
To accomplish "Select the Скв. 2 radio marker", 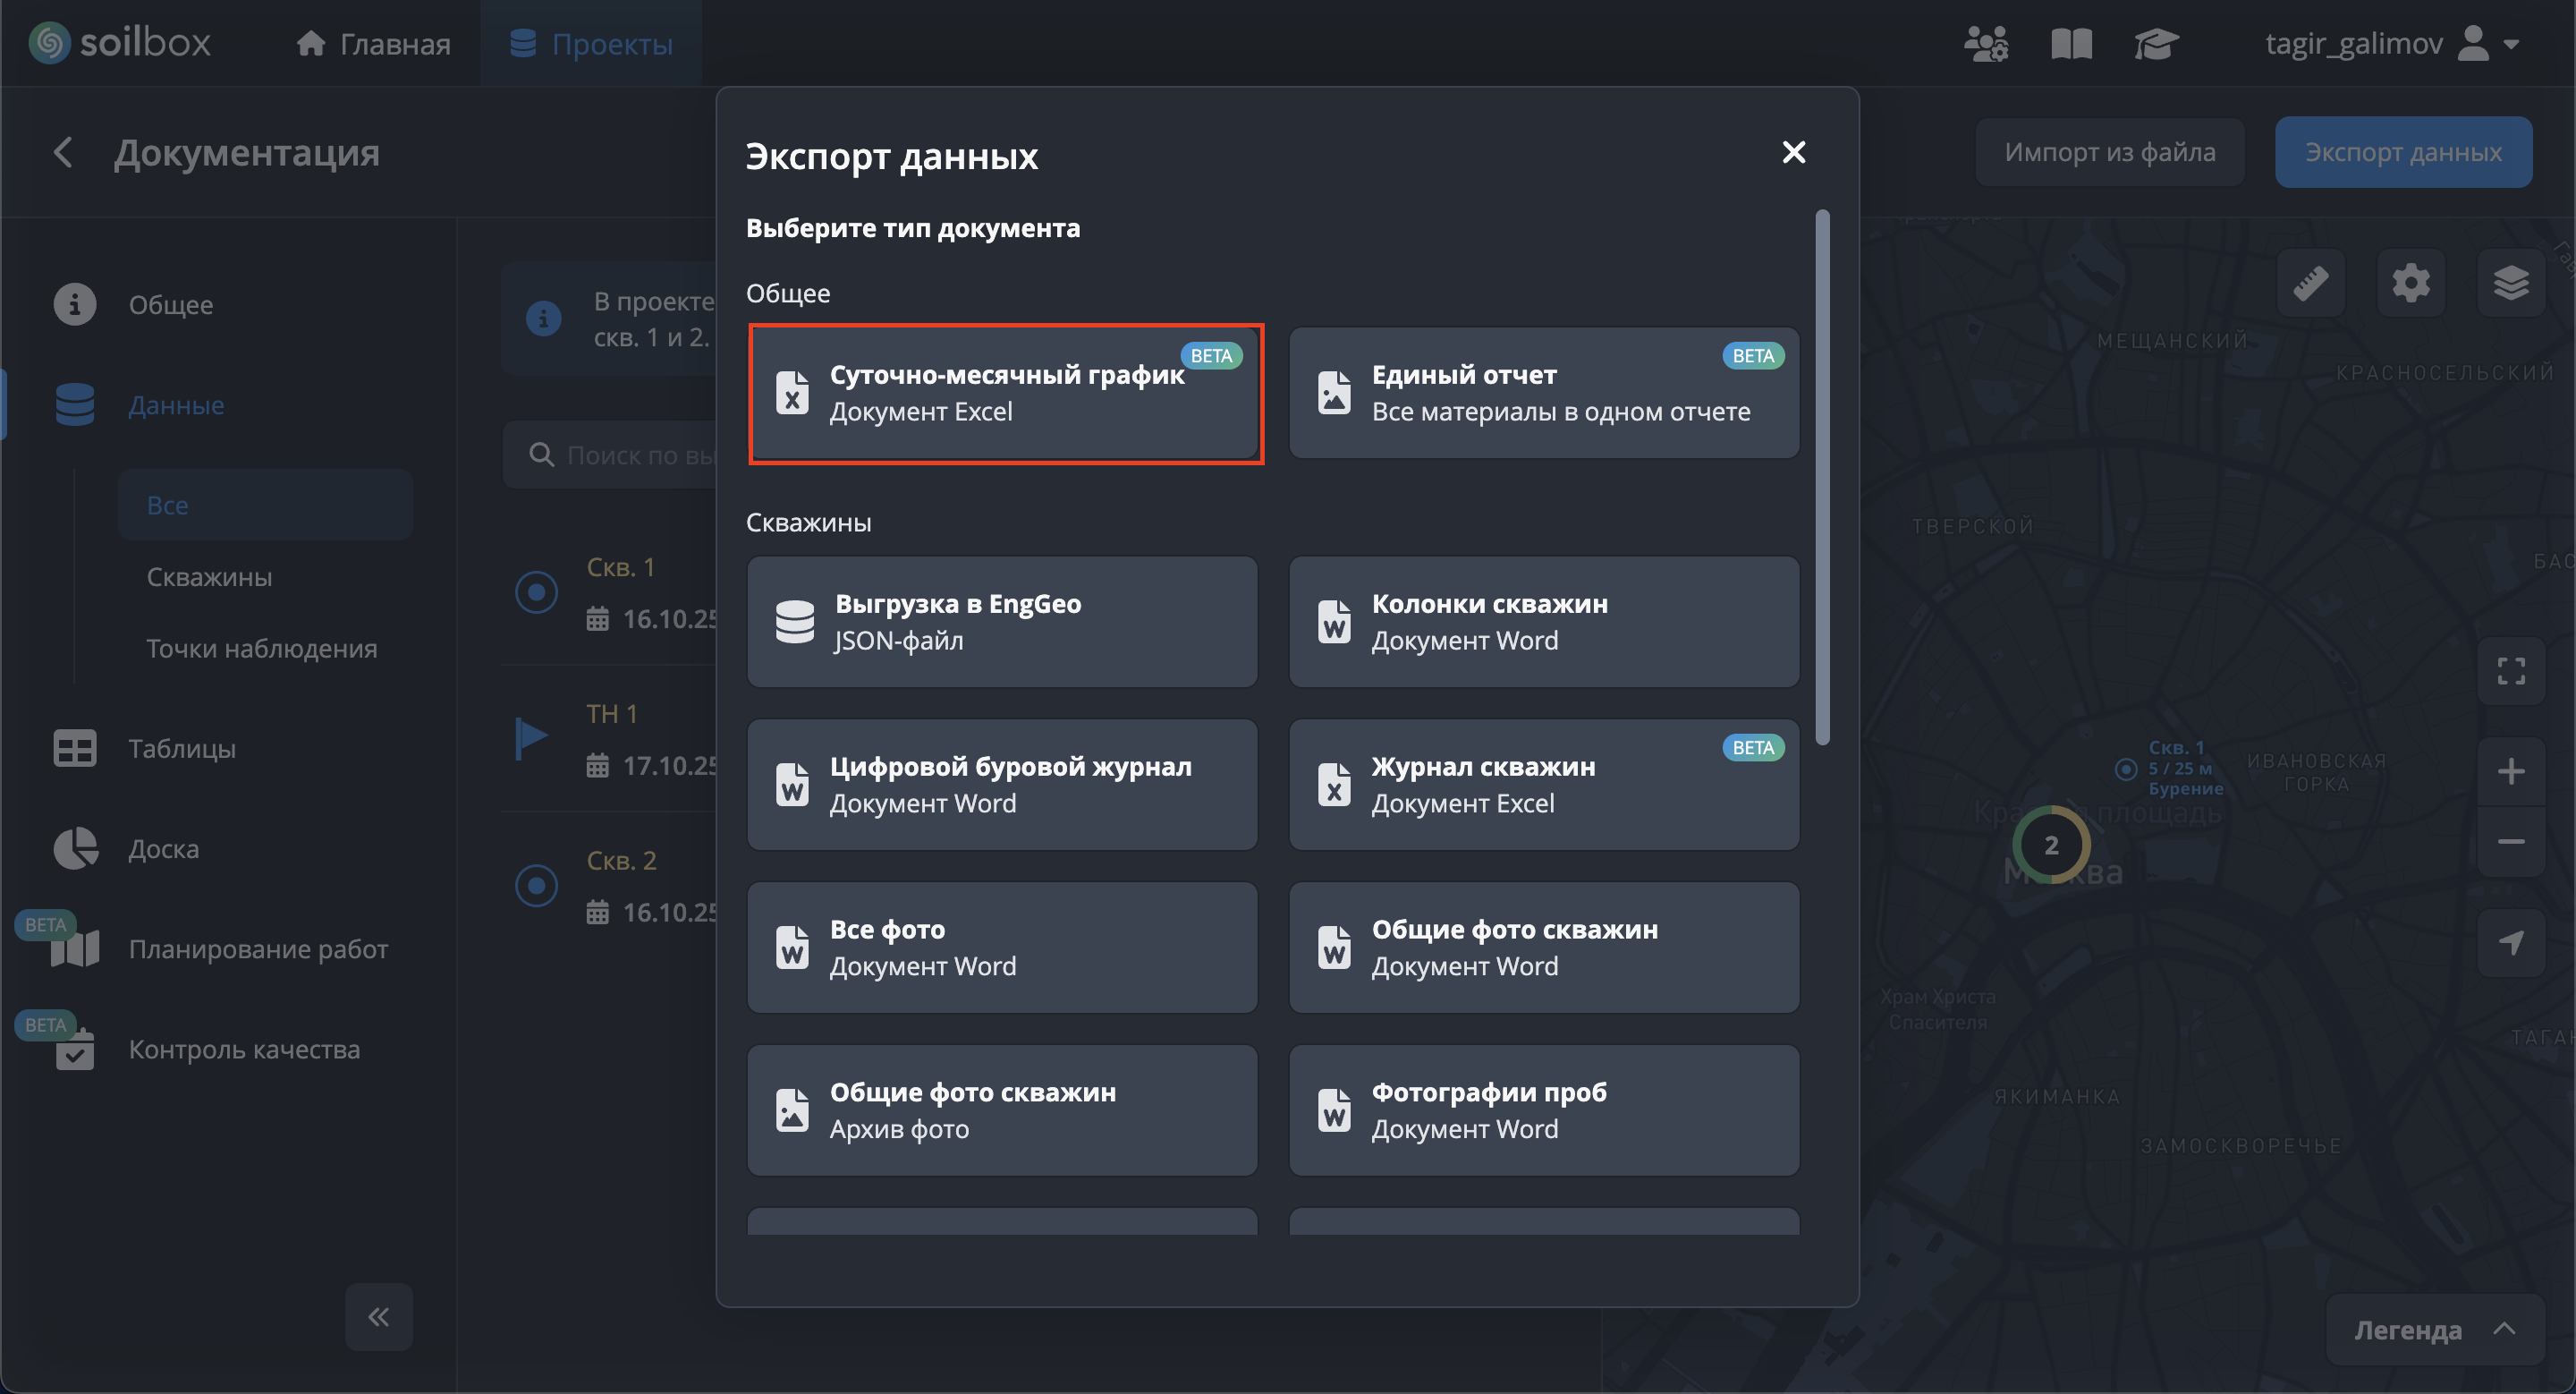I will 536,886.
